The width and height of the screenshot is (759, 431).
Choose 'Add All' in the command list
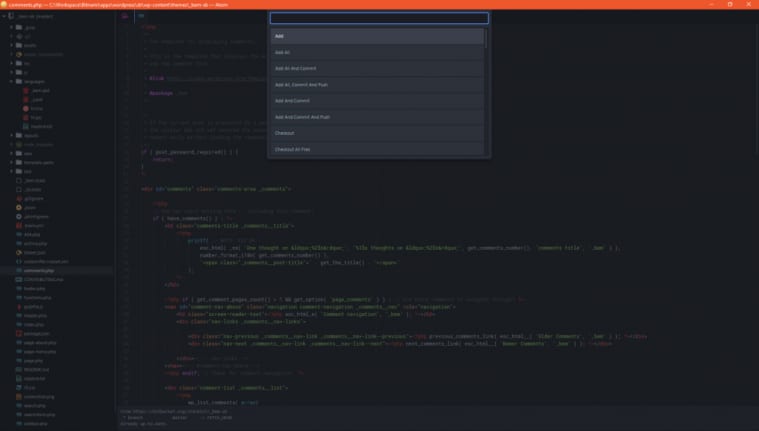click(377, 52)
